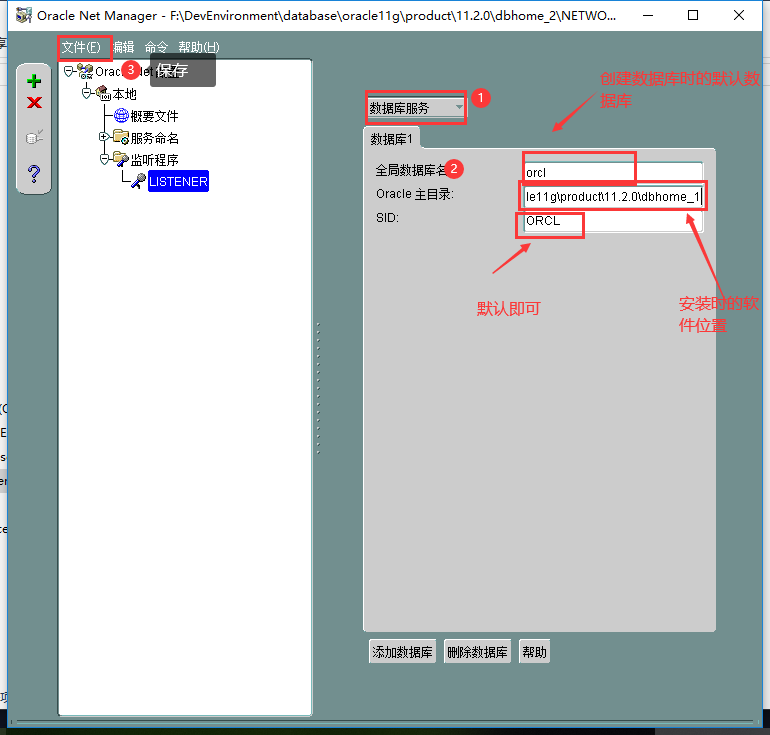Image resolution: width=770 pixels, height=735 pixels.
Task: Open the 命令 menu
Action: pyautogui.click(x=156, y=48)
